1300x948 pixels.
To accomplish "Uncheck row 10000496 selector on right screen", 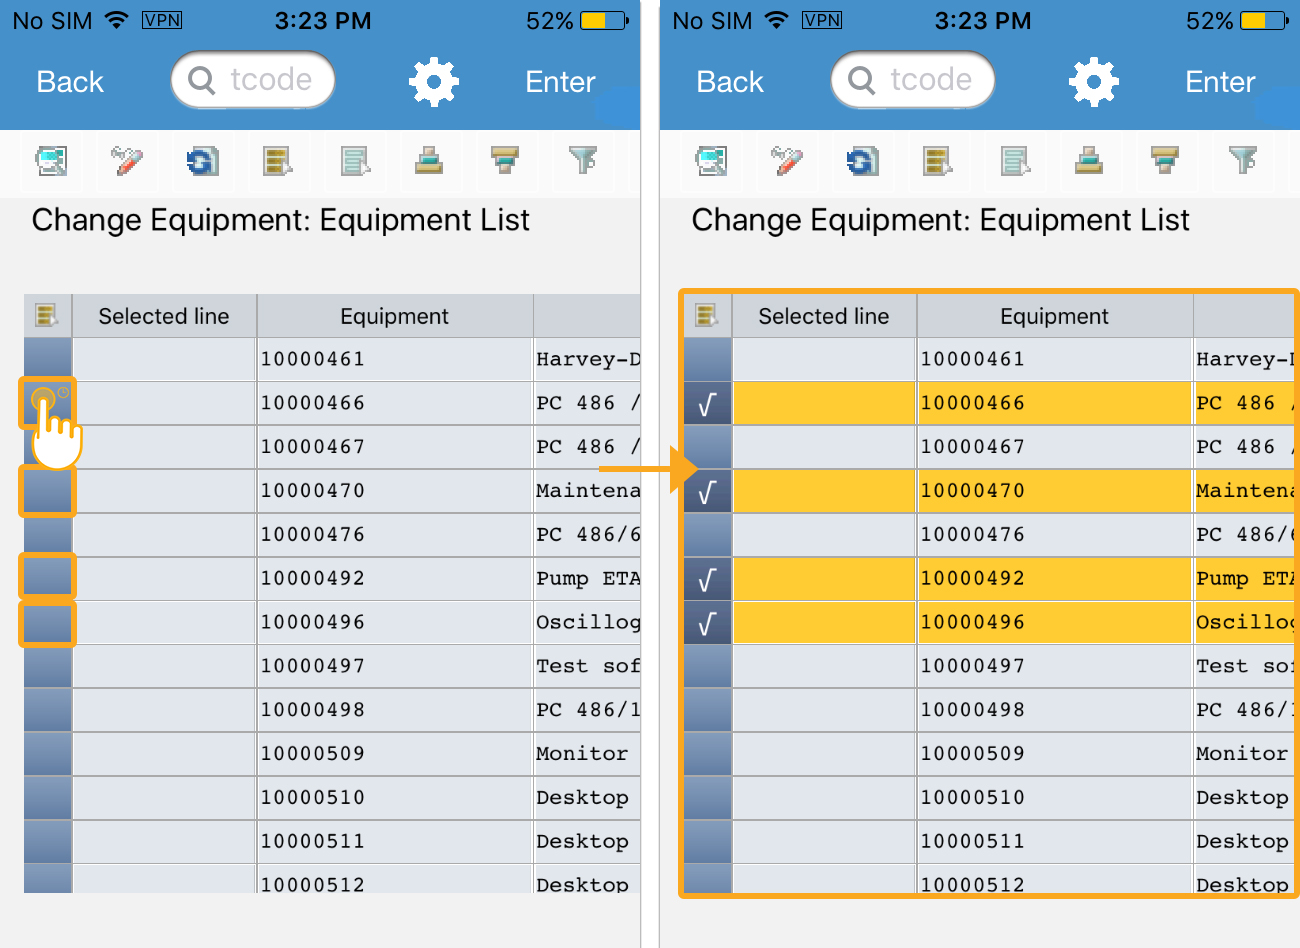I will (707, 623).
